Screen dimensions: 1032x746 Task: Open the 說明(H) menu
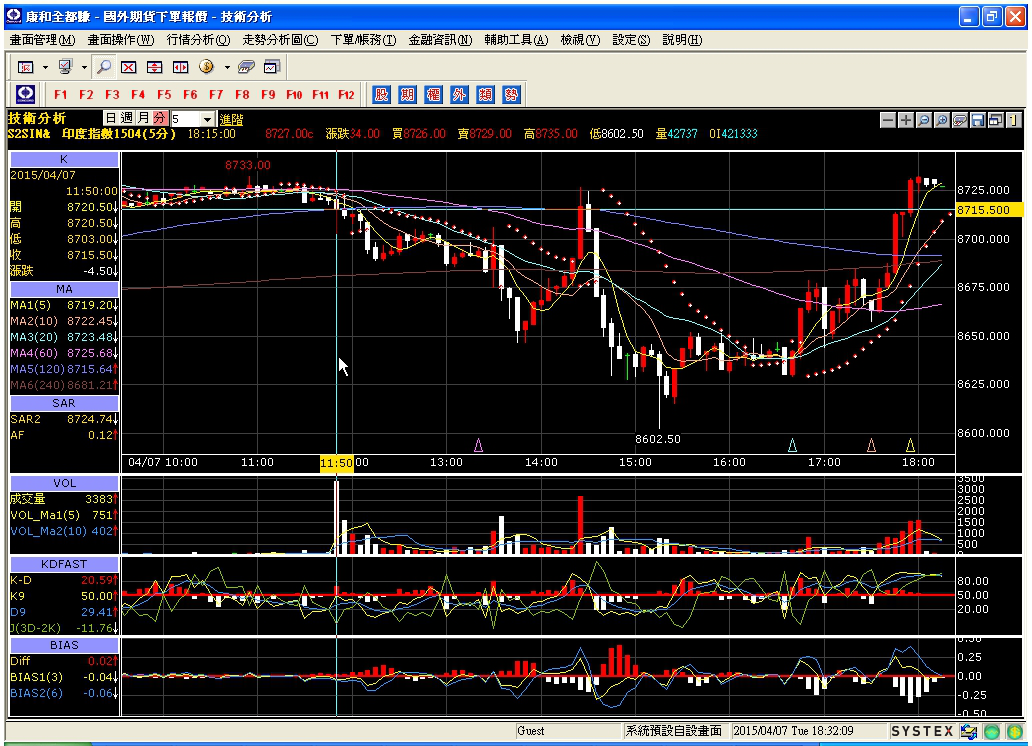[x=682, y=40]
